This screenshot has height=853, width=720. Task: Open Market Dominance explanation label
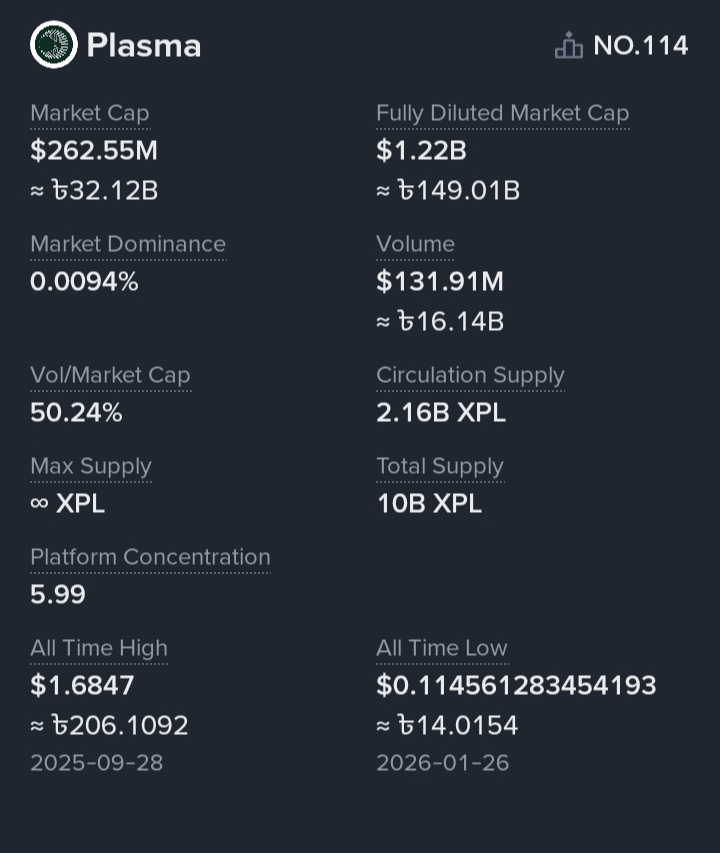128,245
